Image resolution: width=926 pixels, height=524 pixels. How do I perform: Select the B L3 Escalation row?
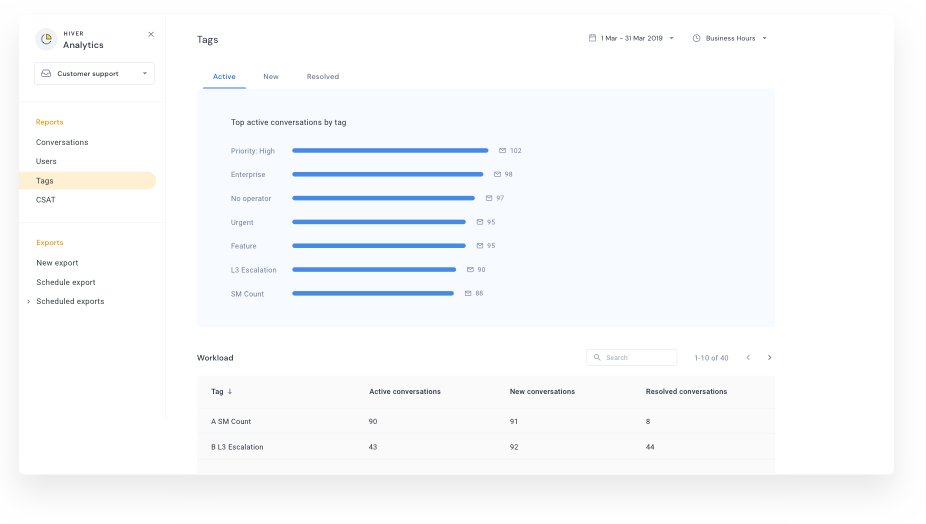point(486,447)
